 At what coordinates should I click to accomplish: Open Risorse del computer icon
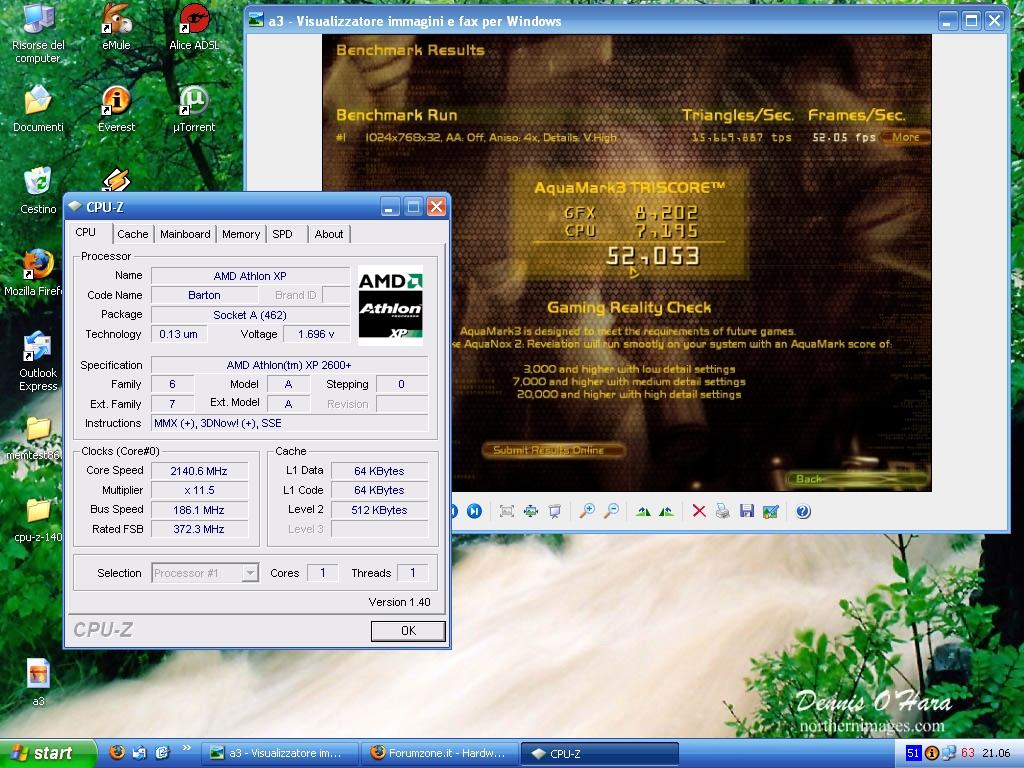[x=38, y=33]
